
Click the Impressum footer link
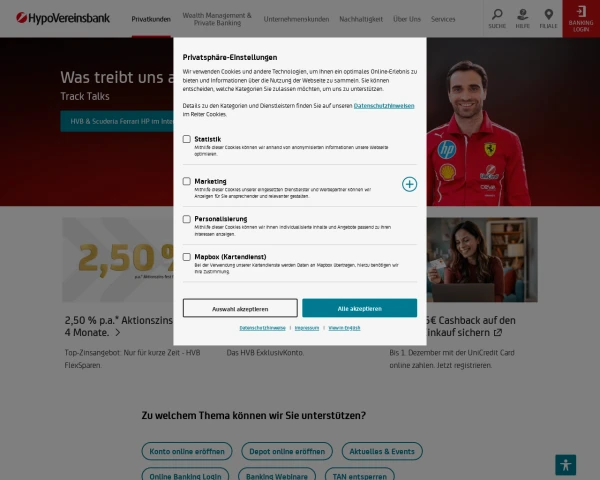click(x=307, y=328)
